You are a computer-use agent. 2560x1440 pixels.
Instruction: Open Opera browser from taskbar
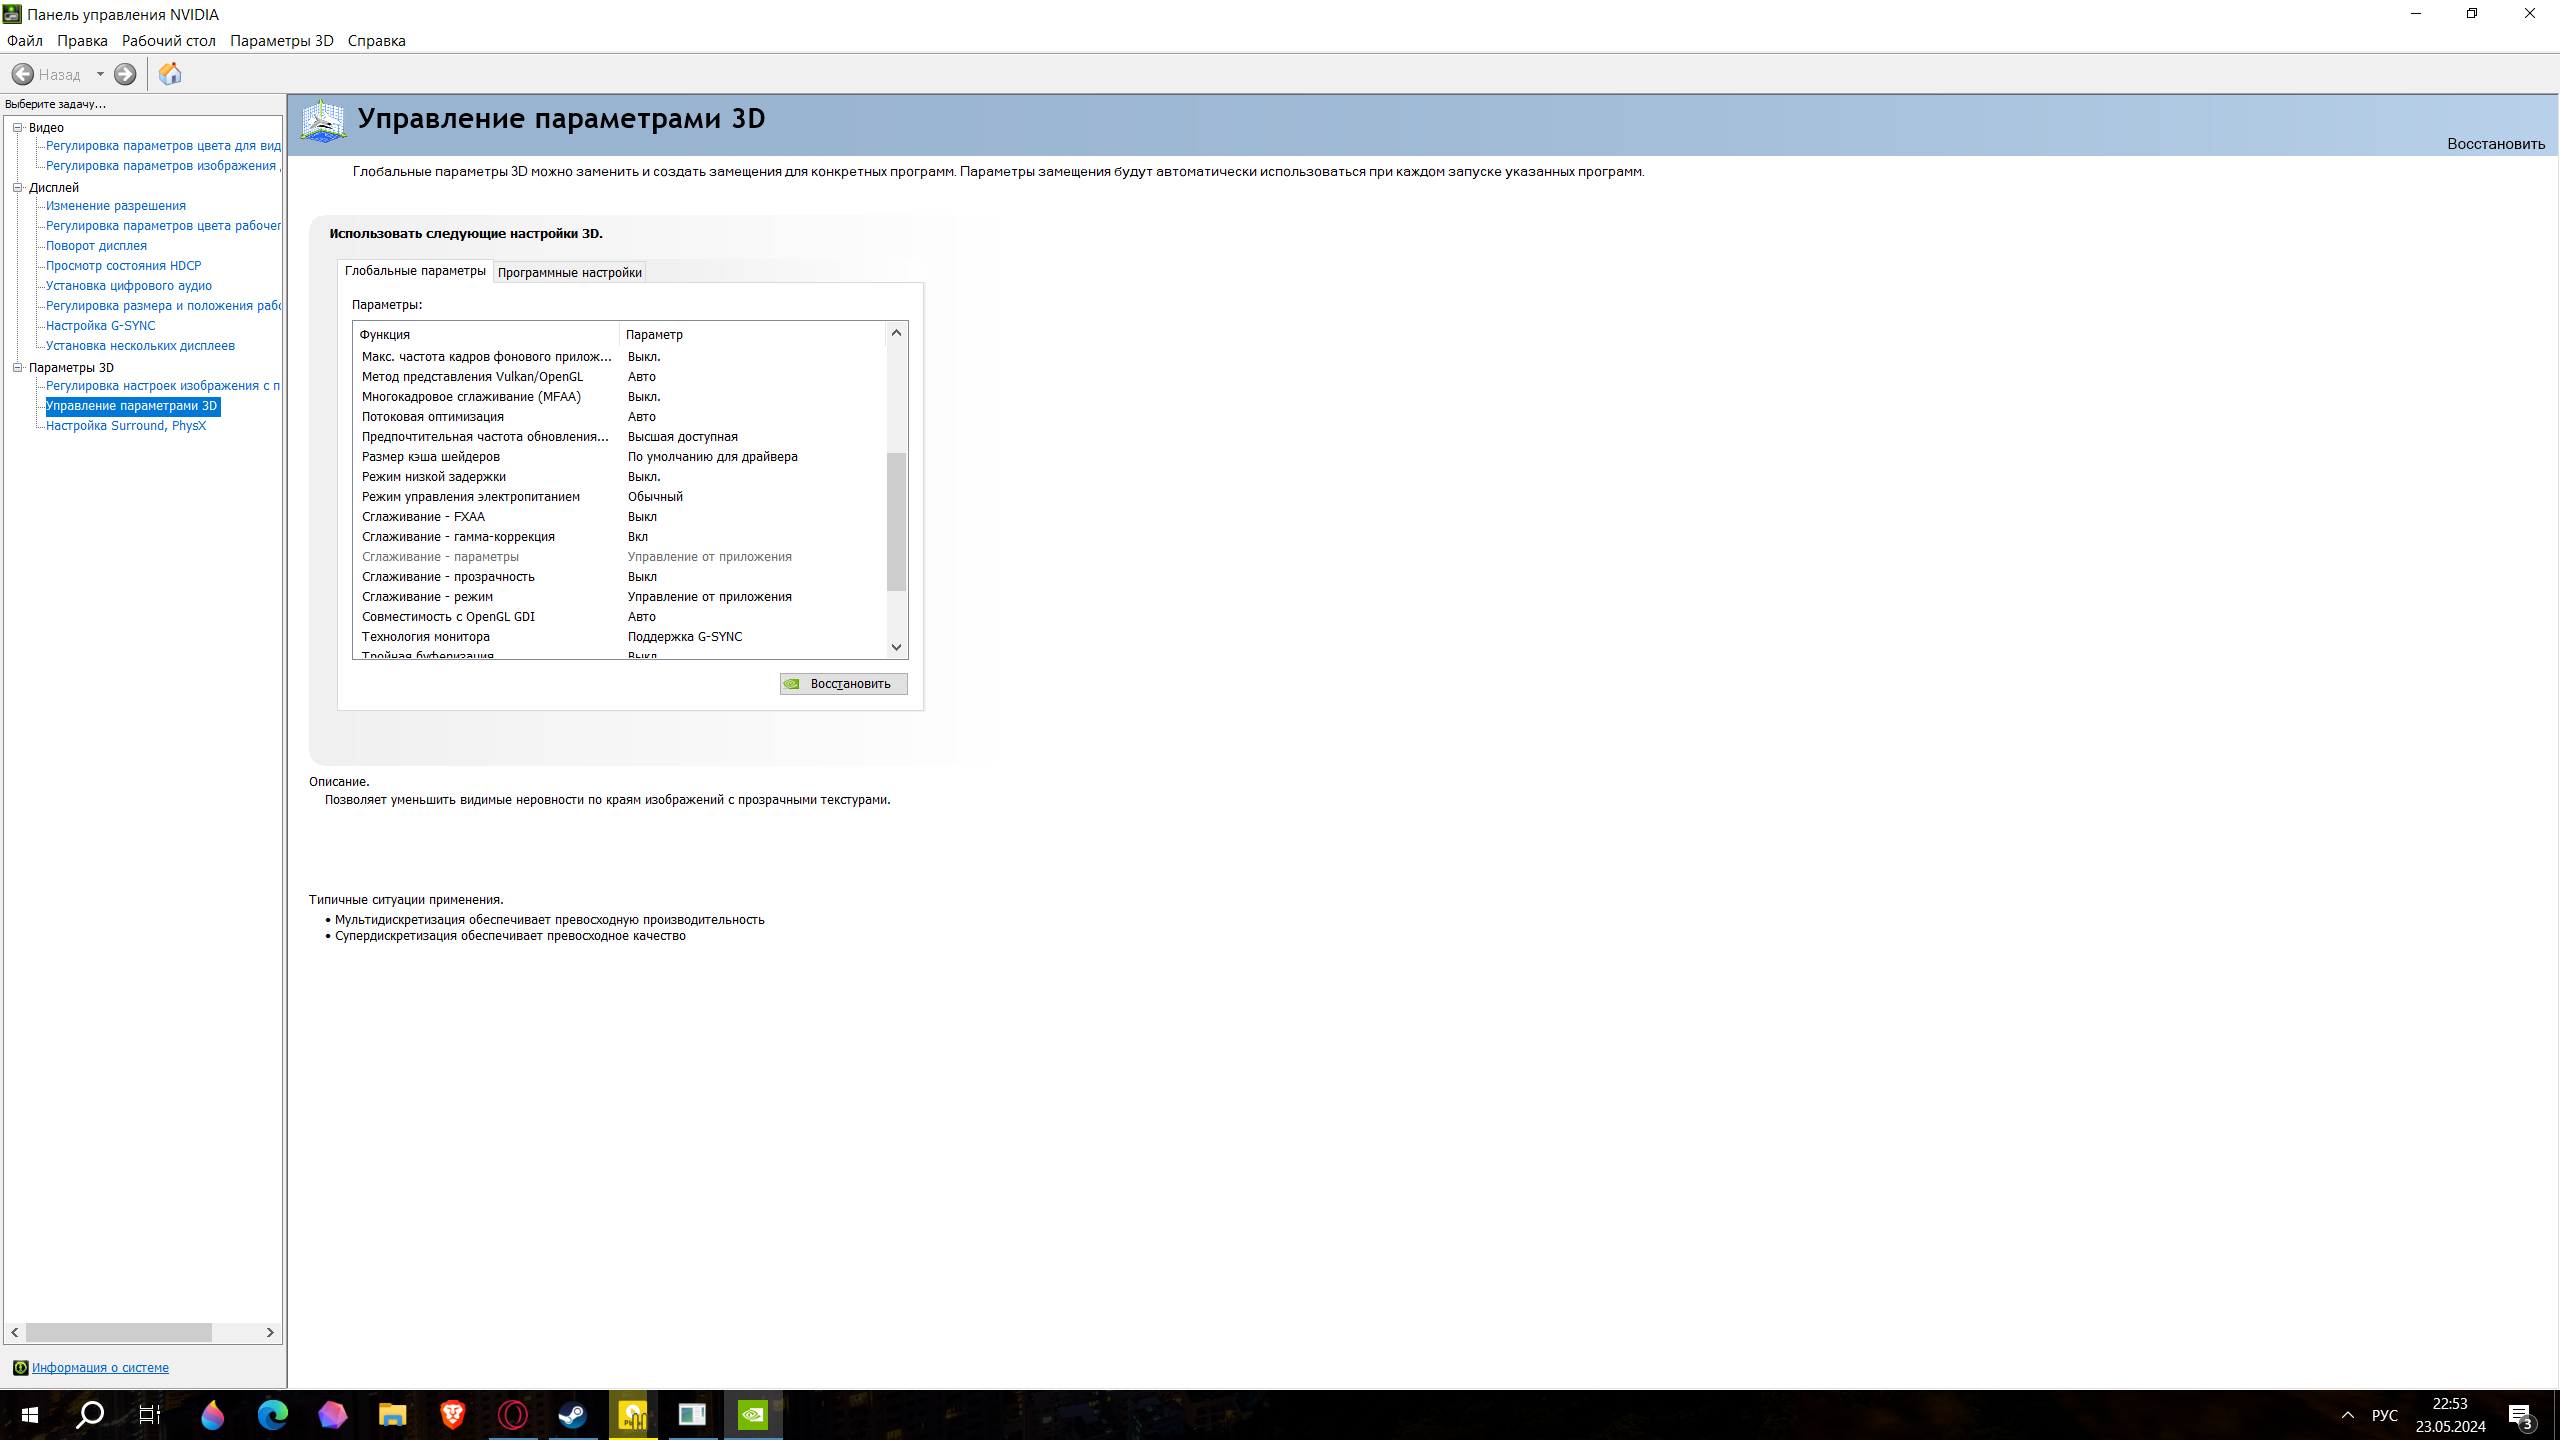[512, 1415]
